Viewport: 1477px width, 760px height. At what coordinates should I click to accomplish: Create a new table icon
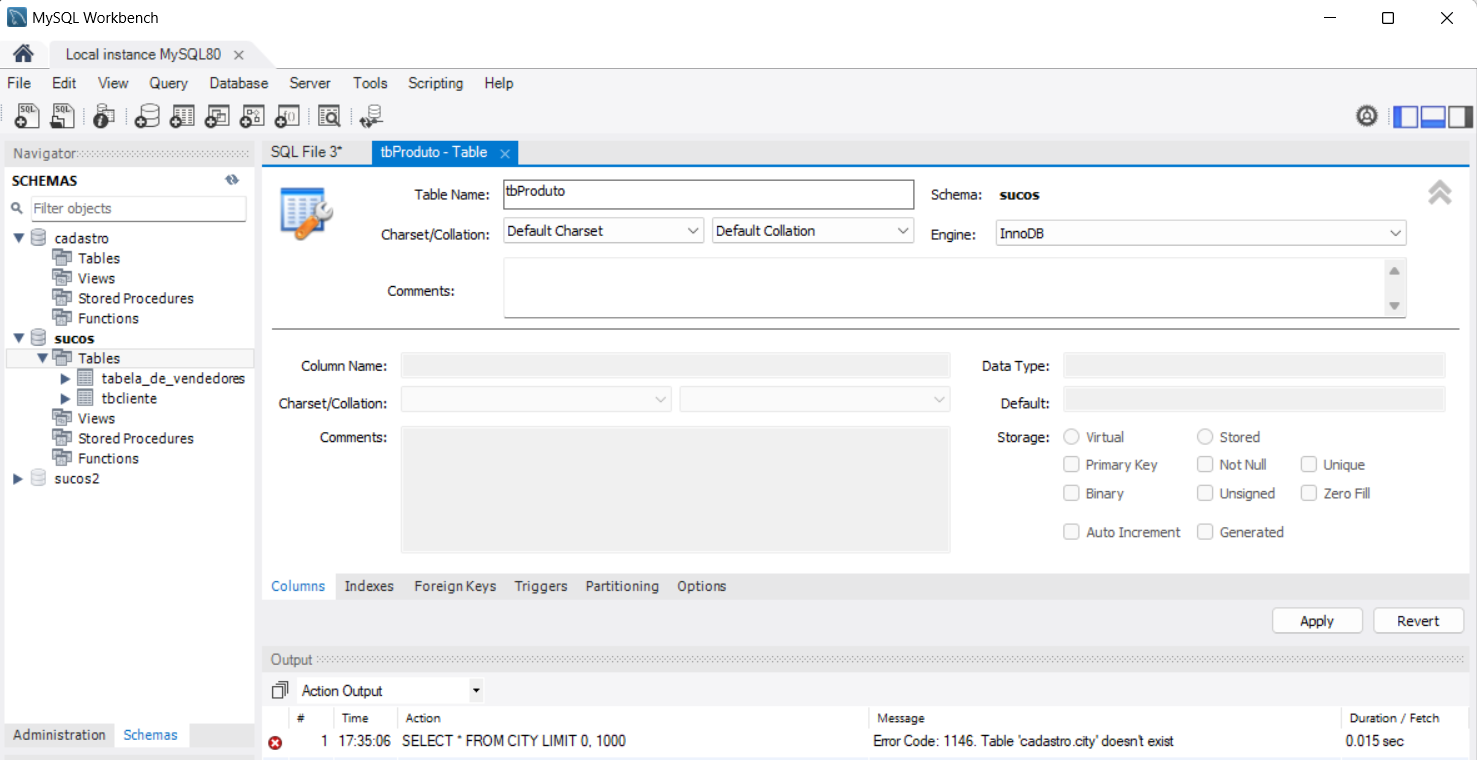tap(182, 116)
